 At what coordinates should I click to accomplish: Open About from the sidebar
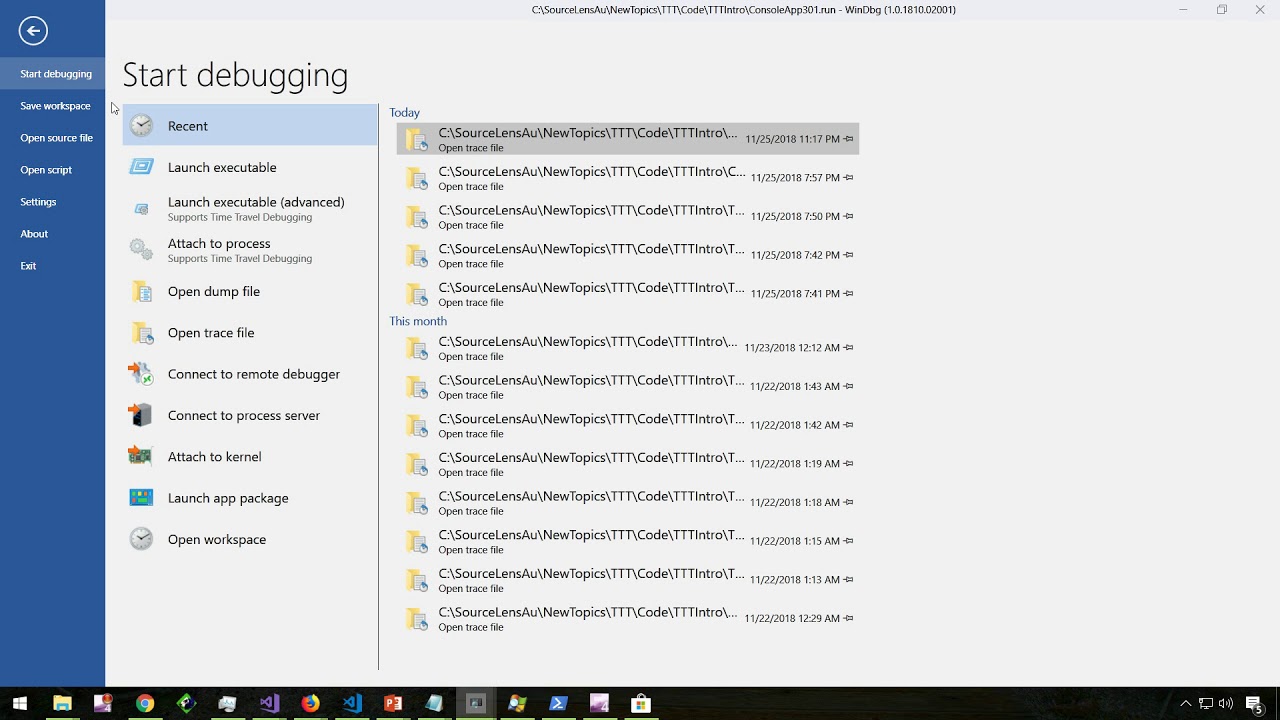point(52,234)
